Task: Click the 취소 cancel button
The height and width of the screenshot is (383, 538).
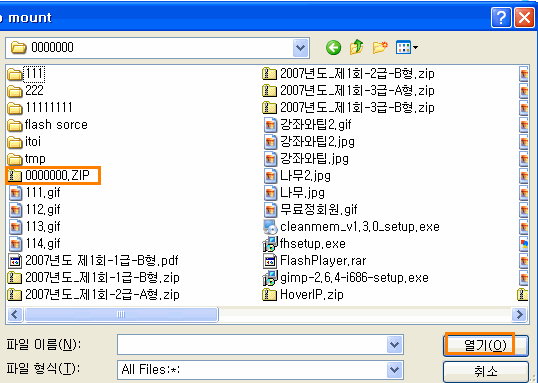Action: 485,371
